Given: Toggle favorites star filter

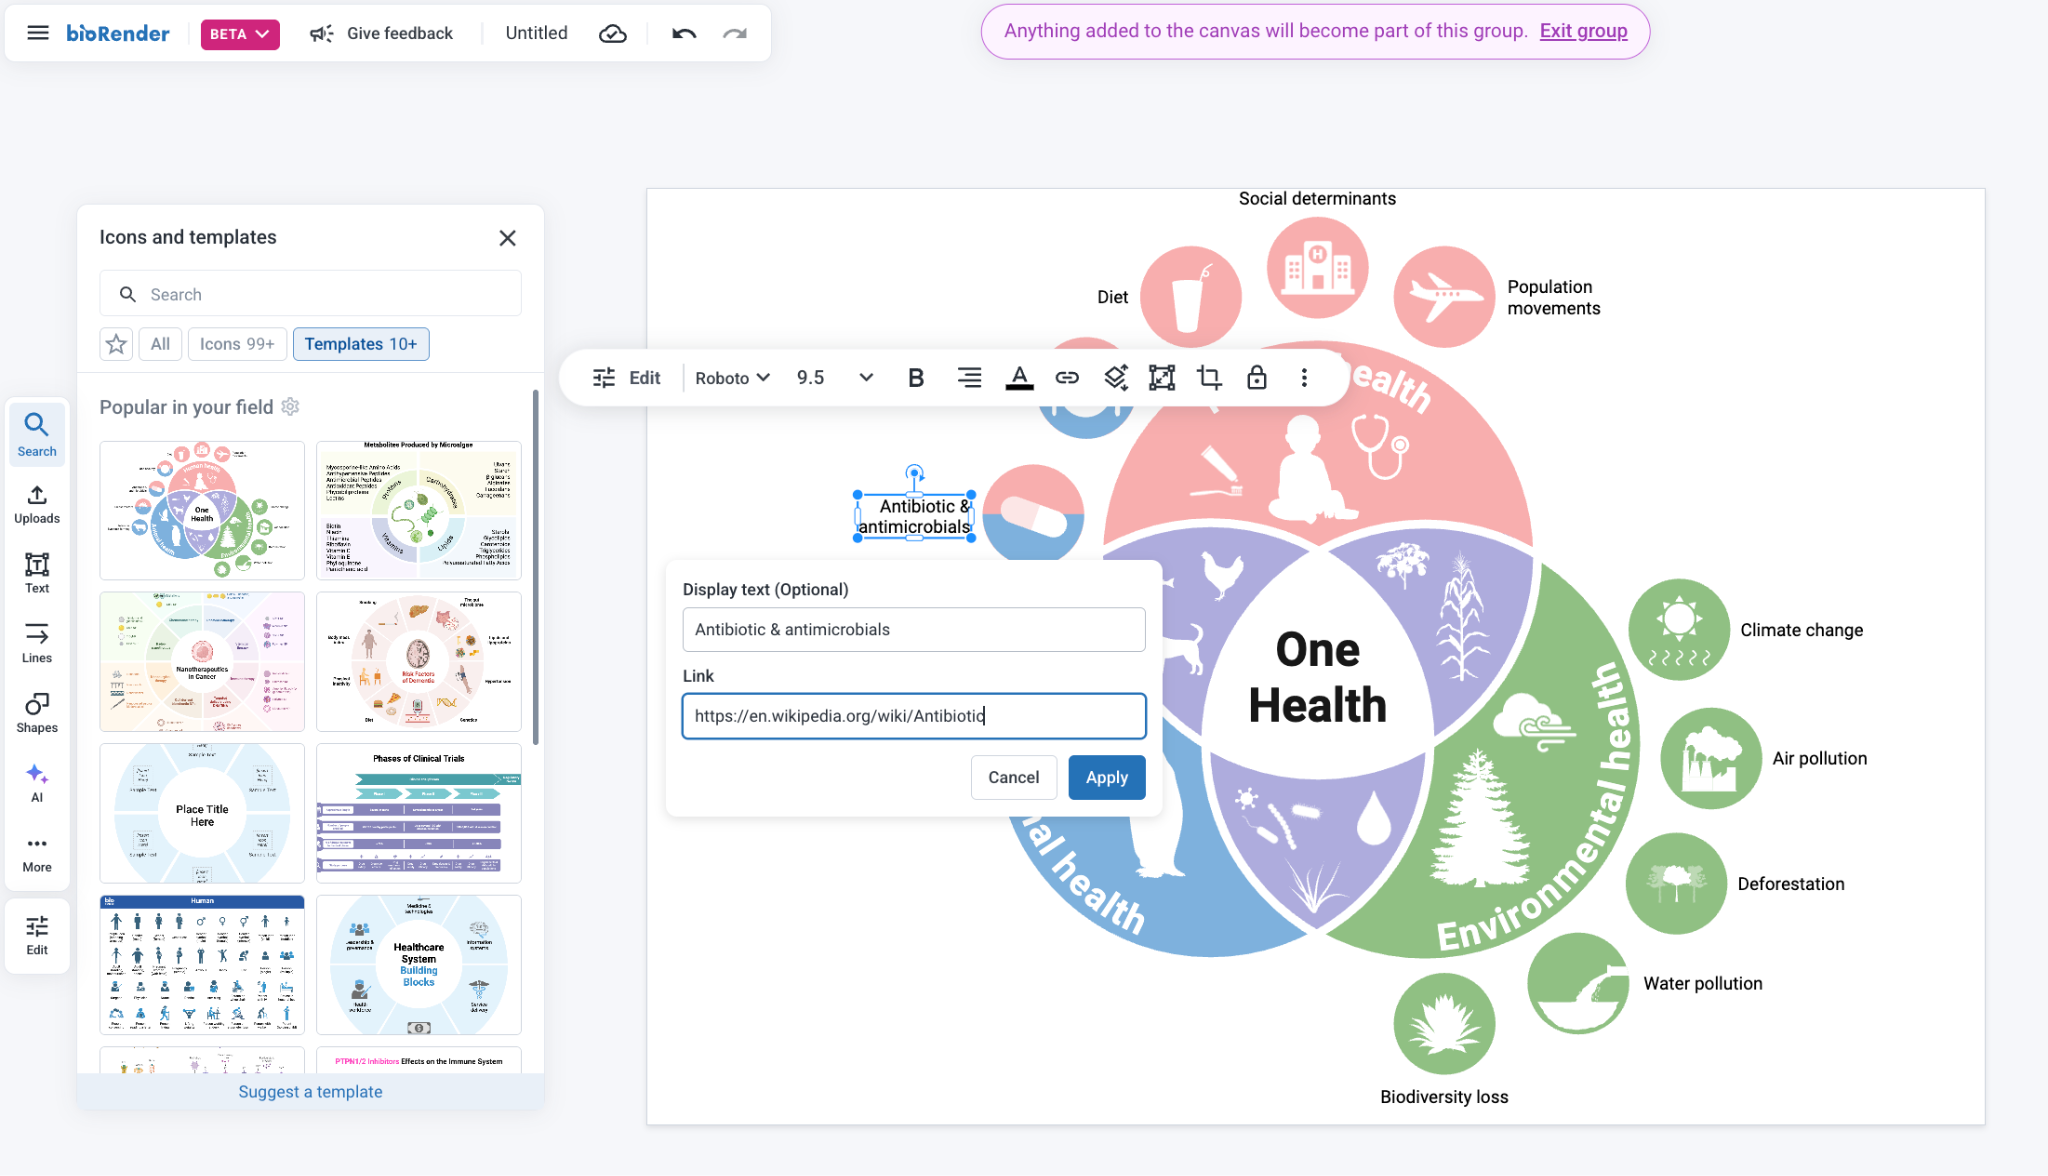Looking at the screenshot, I should pos(116,344).
